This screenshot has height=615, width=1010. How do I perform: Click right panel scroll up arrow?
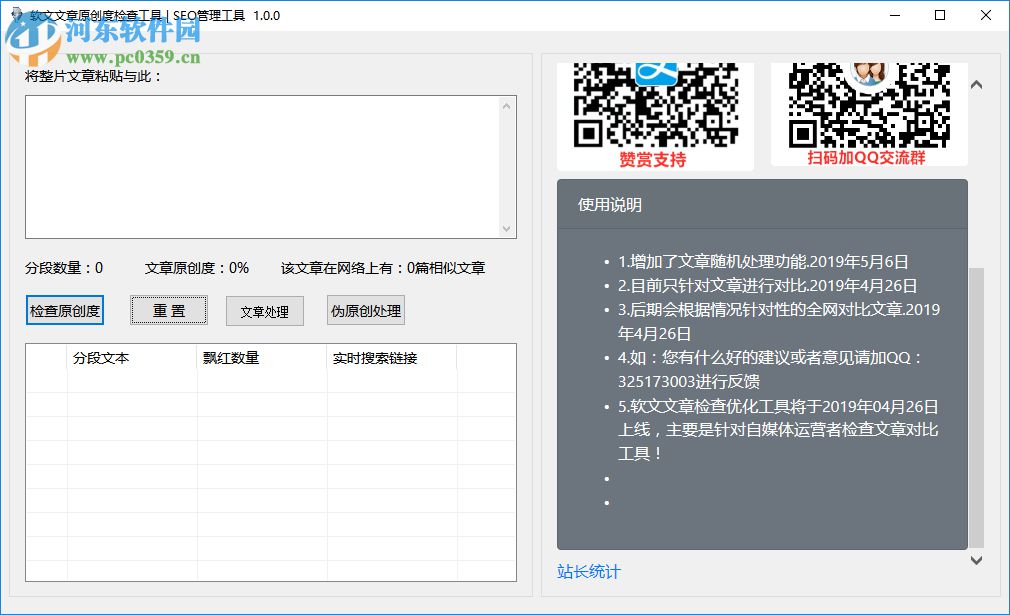point(977,85)
